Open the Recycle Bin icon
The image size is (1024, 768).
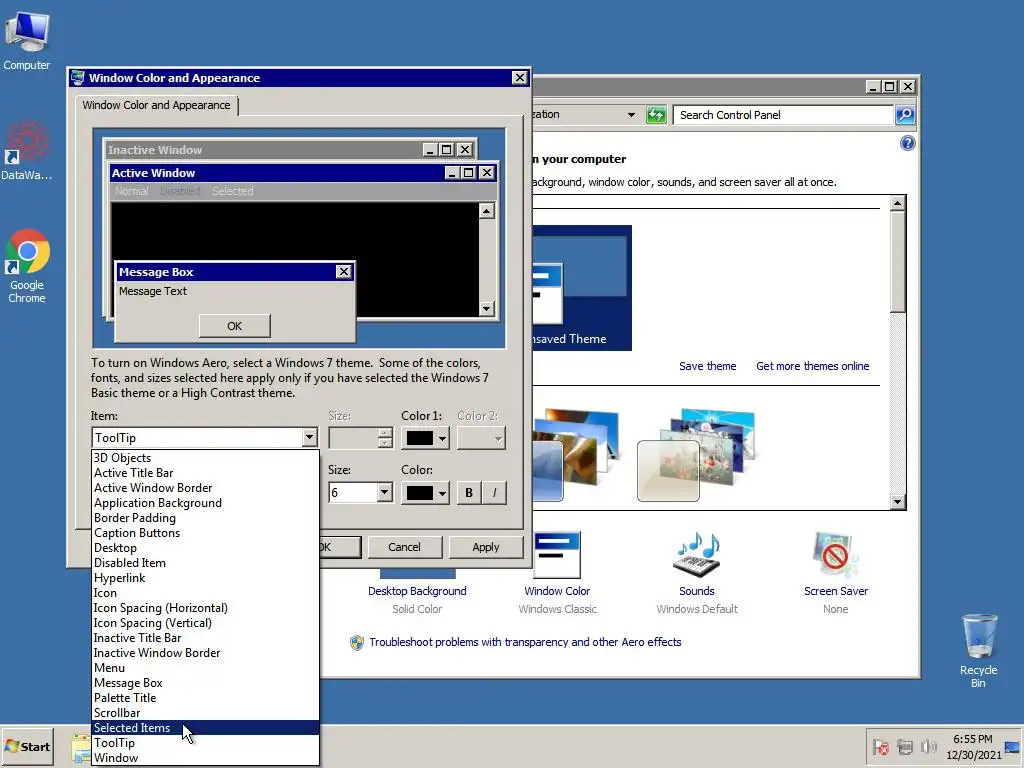pyautogui.click(x=978, y=650)
